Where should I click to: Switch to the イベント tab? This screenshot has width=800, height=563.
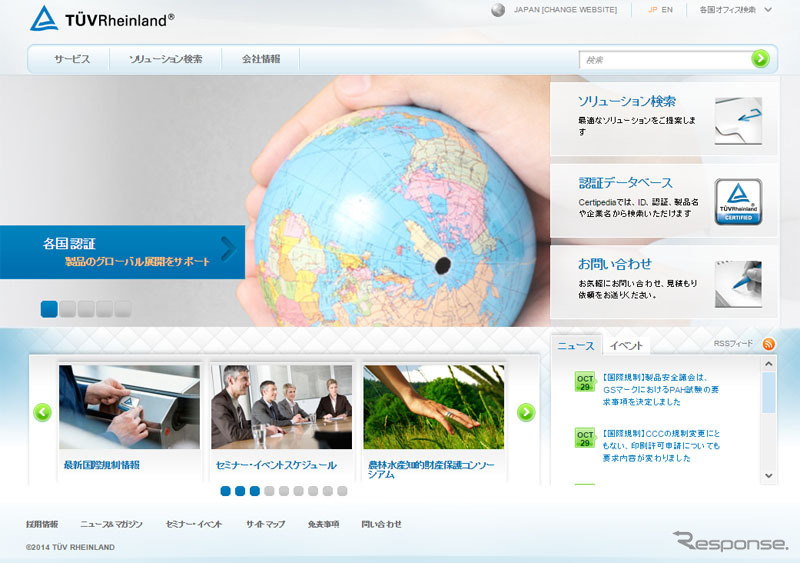626,346
